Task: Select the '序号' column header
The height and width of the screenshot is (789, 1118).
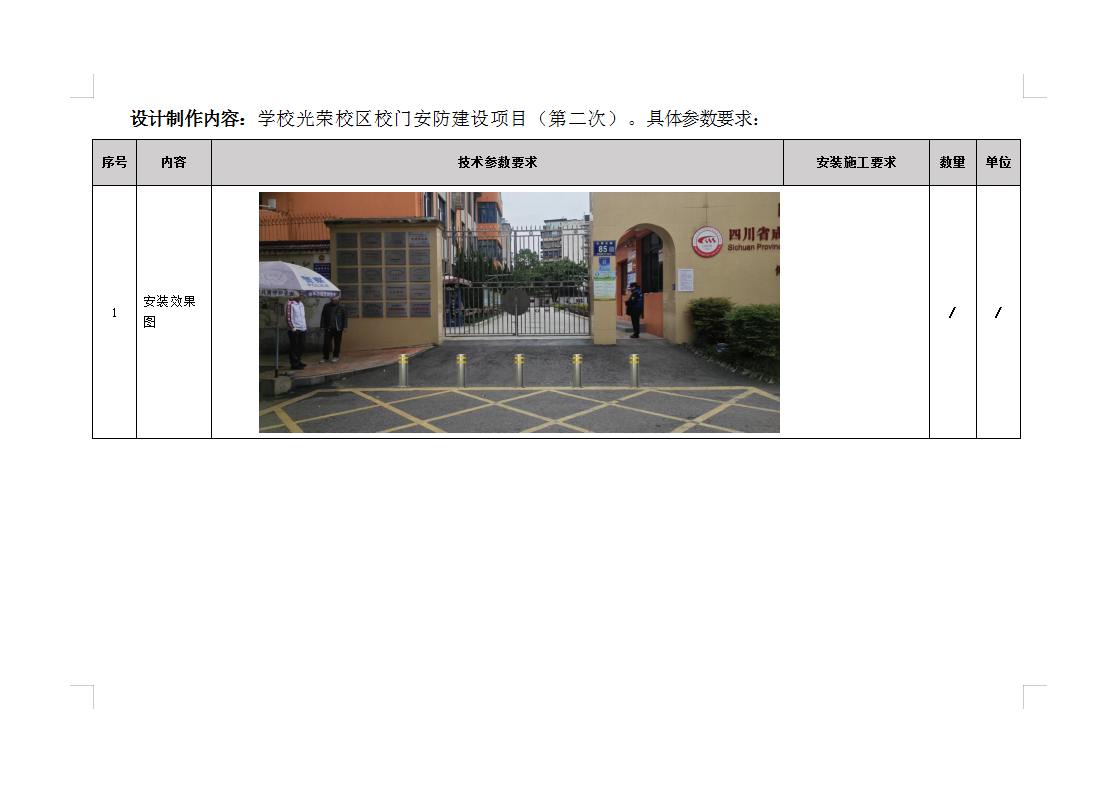Action: tap(114, 163)
